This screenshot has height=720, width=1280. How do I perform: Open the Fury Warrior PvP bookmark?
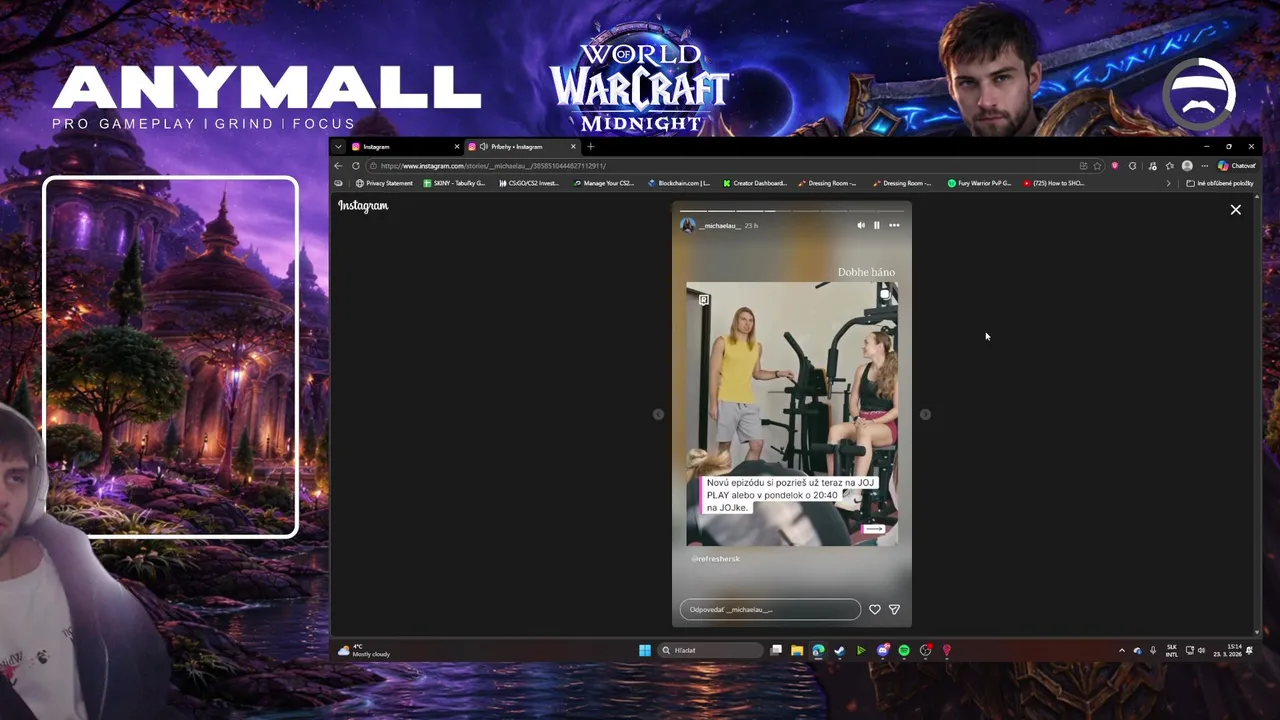979,183
